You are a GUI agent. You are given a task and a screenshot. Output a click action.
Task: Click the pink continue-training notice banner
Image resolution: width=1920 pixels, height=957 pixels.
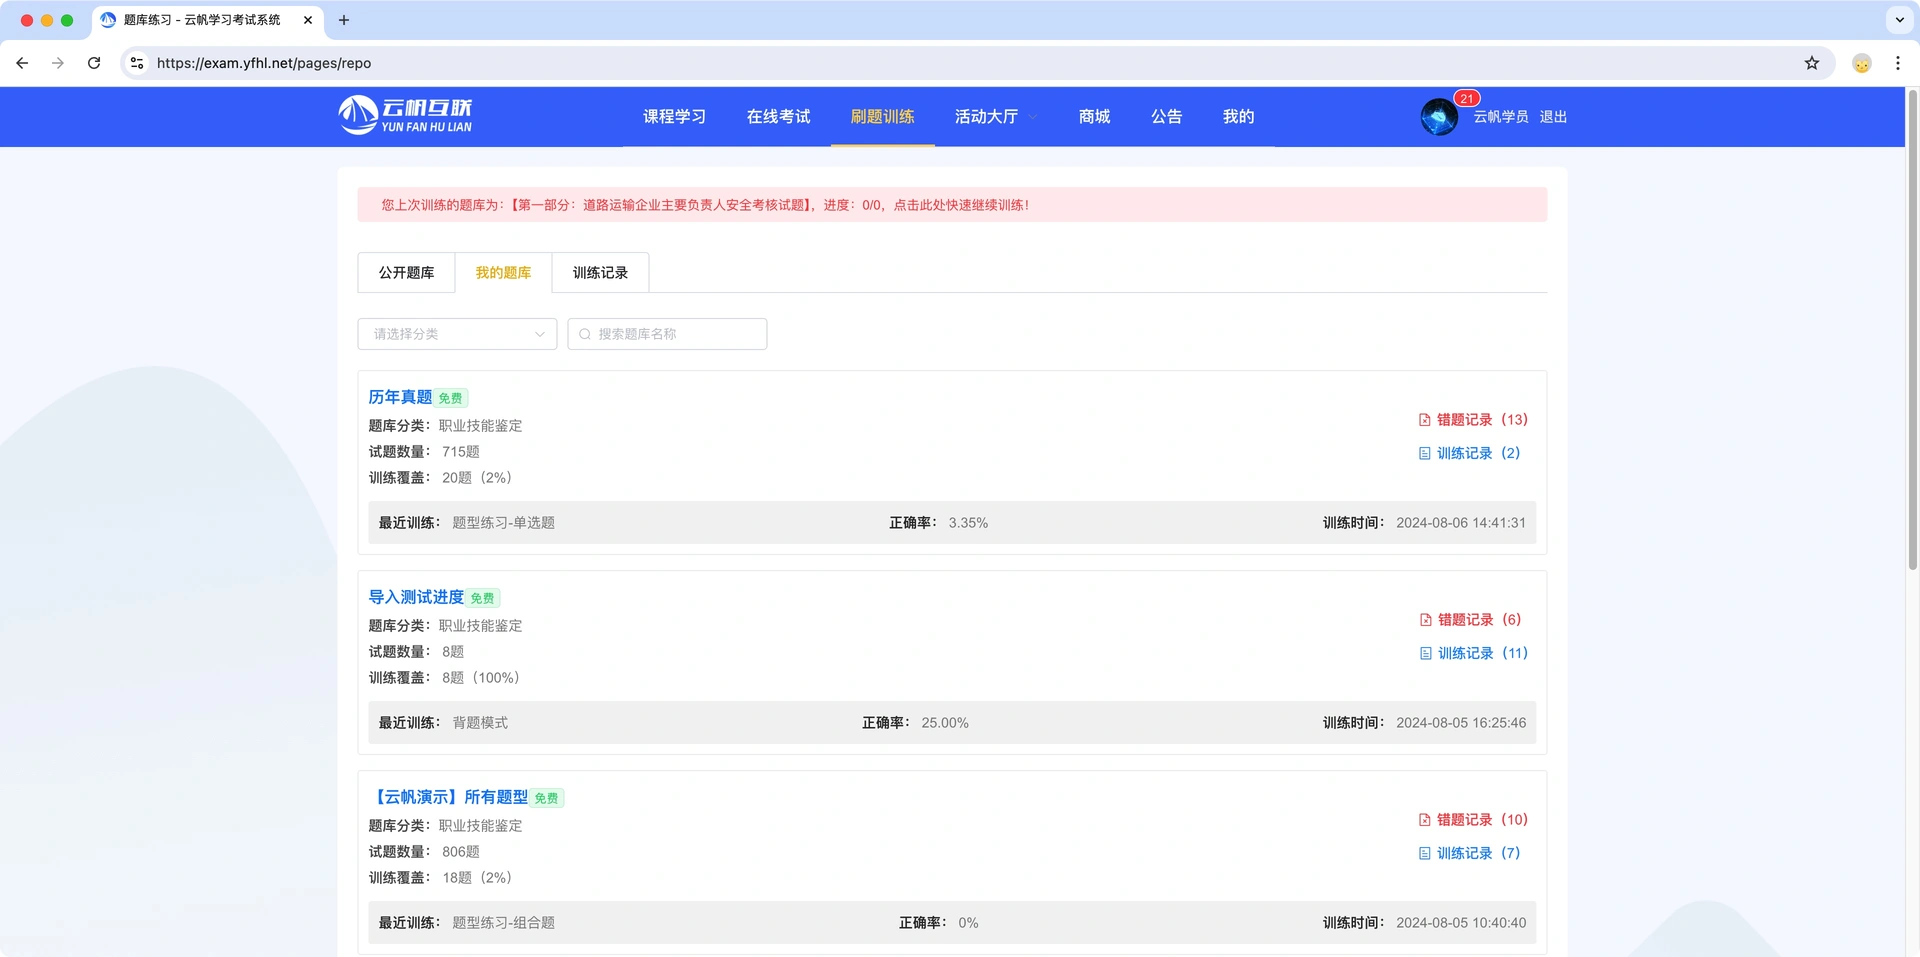[952, 205]
